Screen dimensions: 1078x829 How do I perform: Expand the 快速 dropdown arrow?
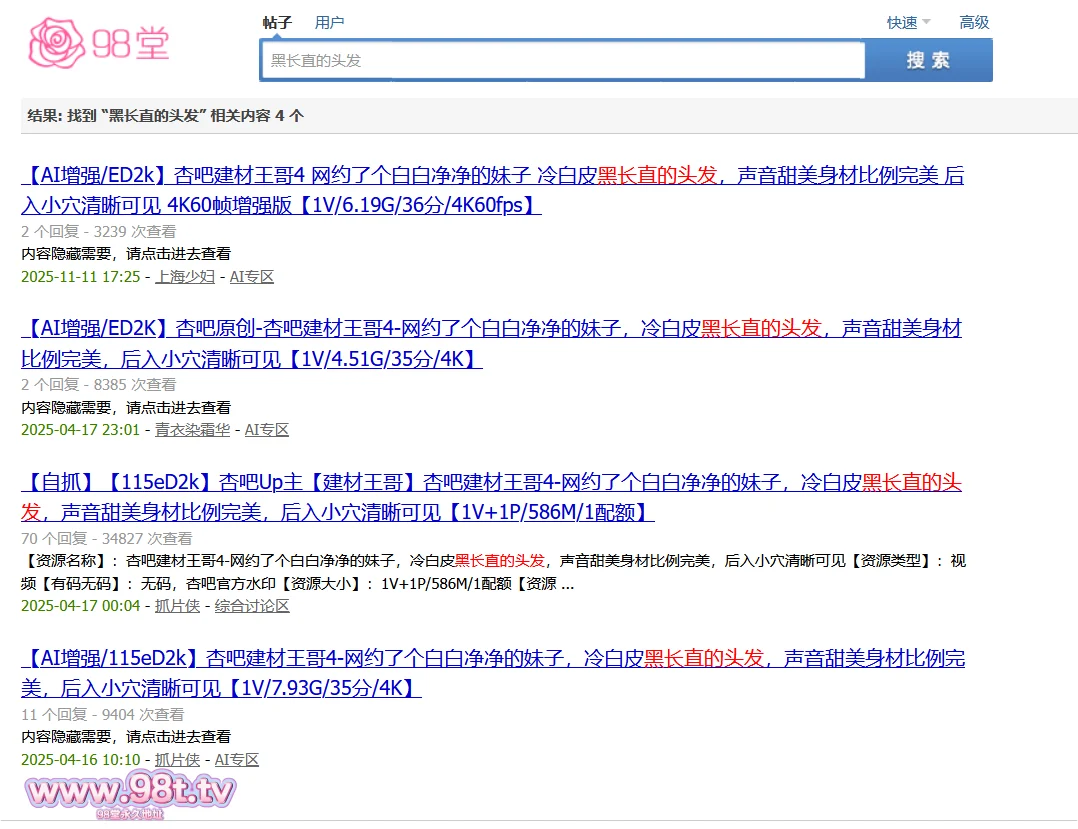925,22
